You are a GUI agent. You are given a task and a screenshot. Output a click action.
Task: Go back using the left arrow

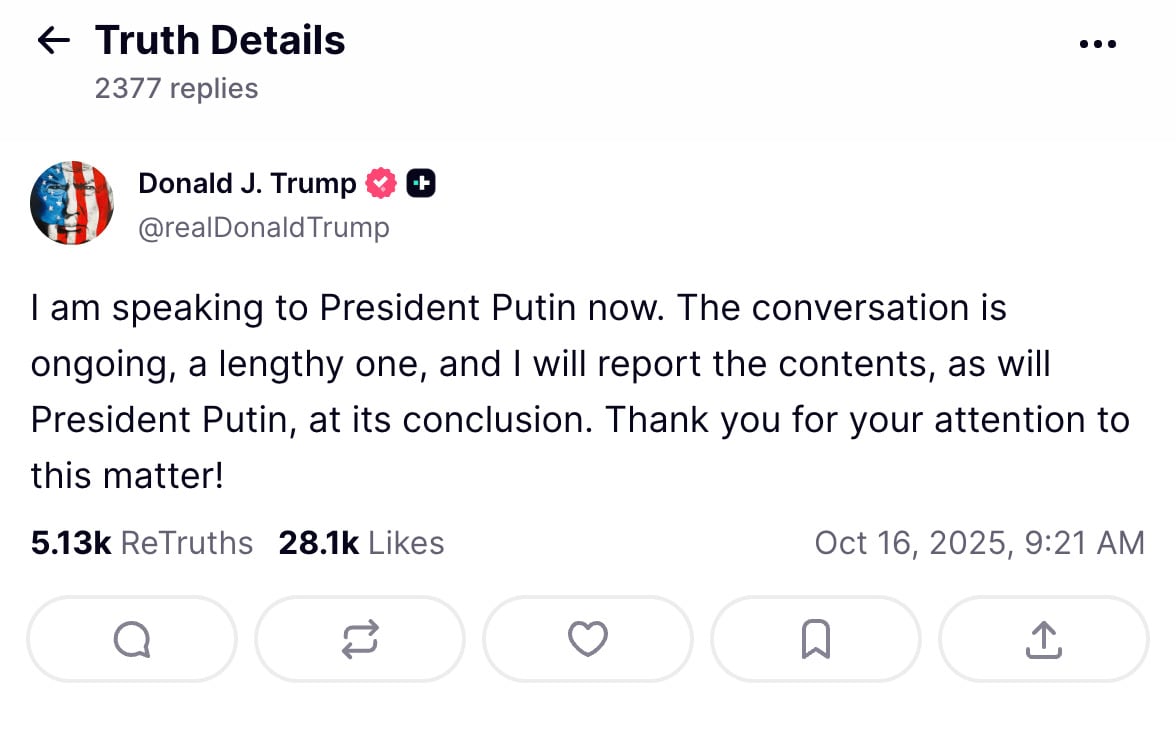coord(53,41)
